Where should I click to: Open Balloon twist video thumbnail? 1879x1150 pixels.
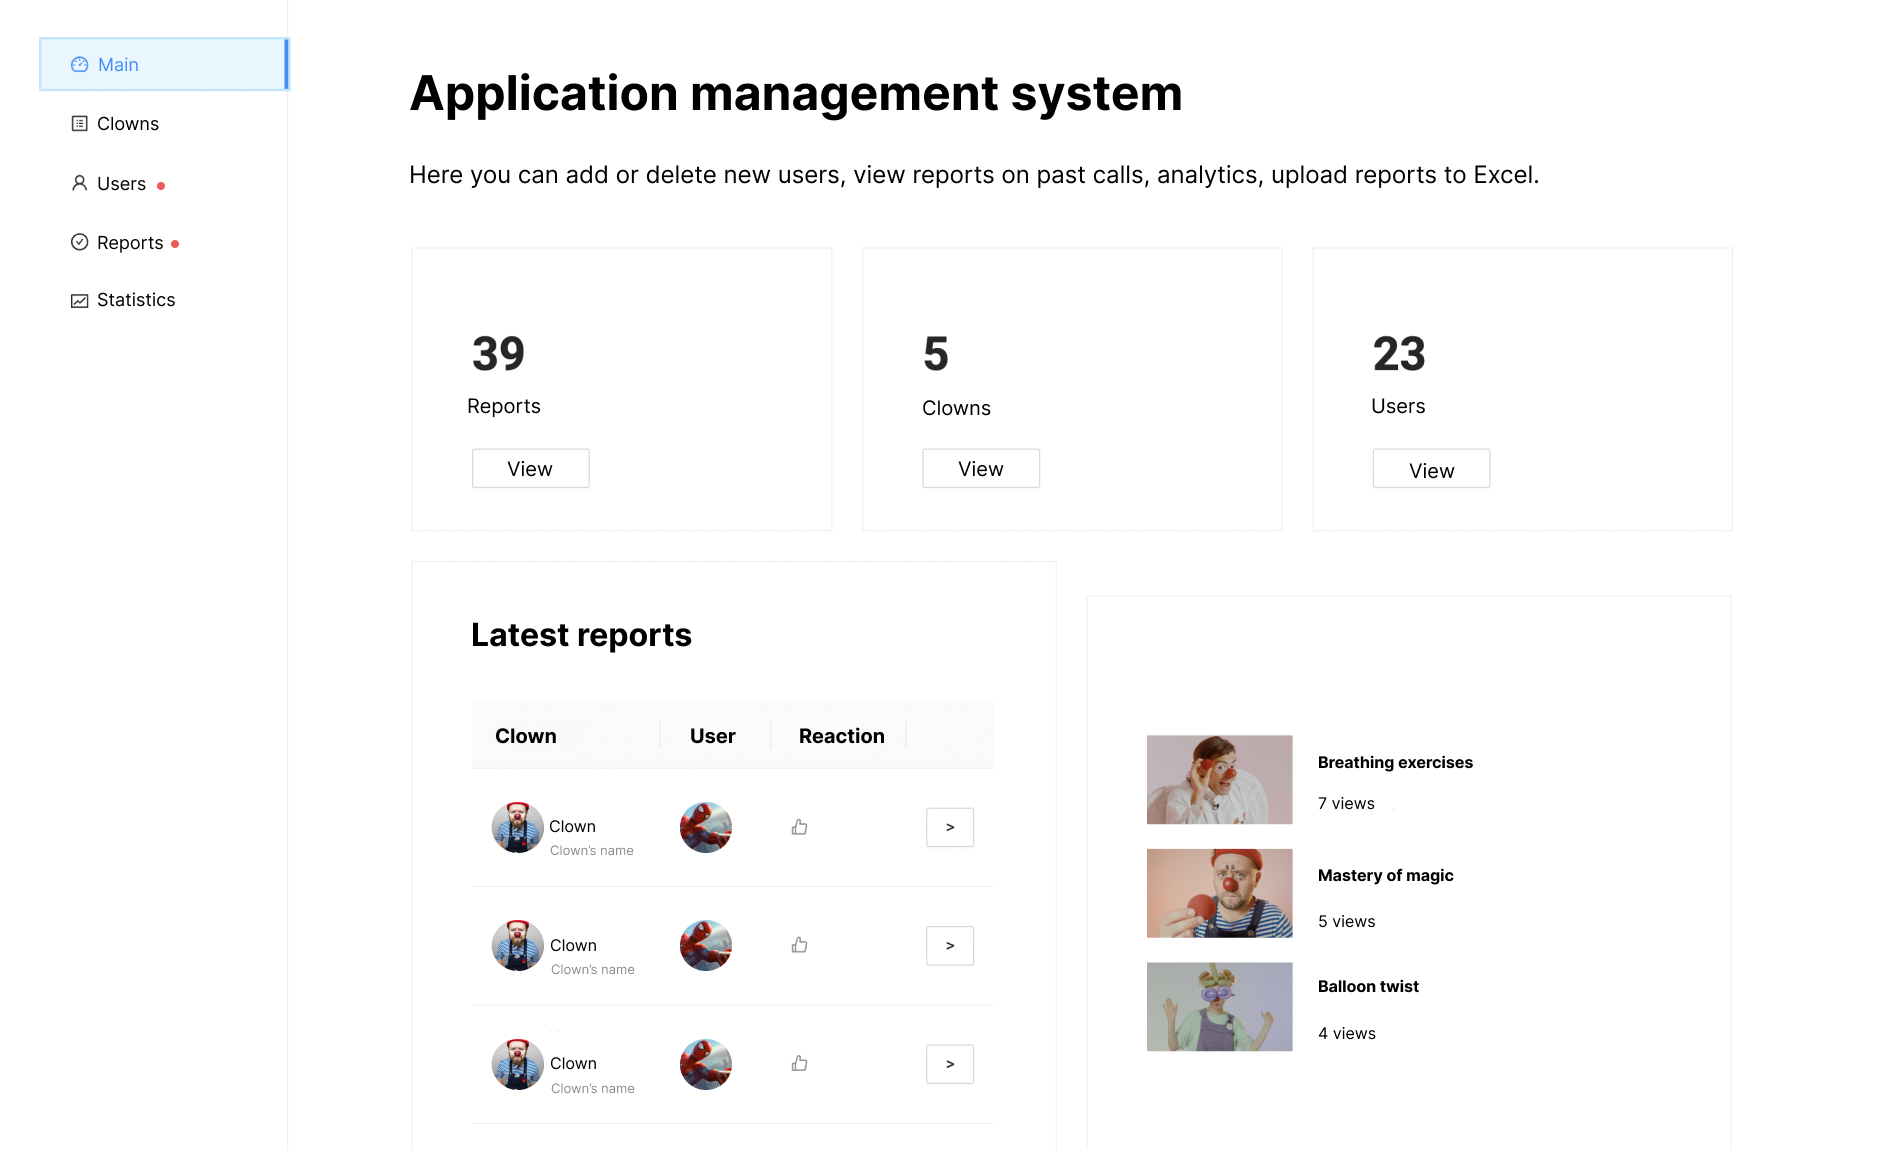tap(1219, 1007)
